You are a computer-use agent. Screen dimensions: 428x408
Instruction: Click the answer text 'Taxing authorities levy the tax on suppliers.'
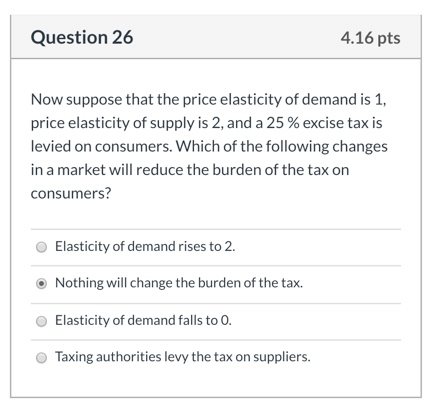183,357
